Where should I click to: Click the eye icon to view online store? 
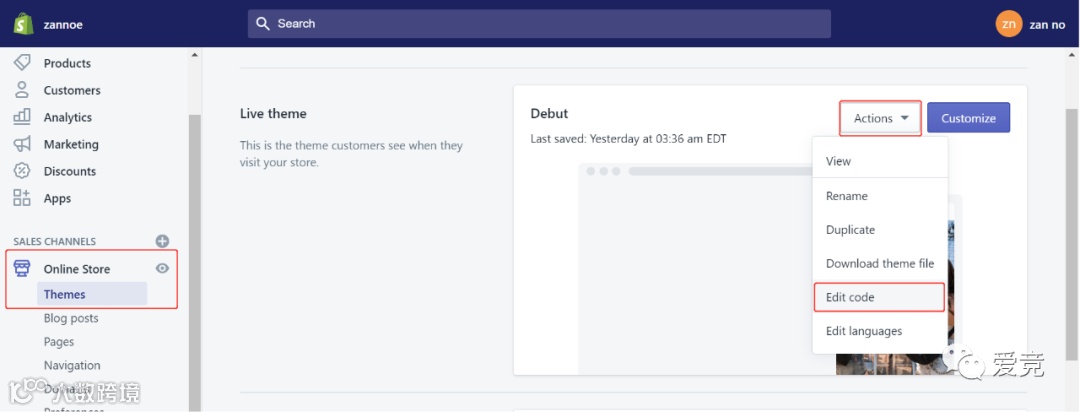(x=162, y=269)
